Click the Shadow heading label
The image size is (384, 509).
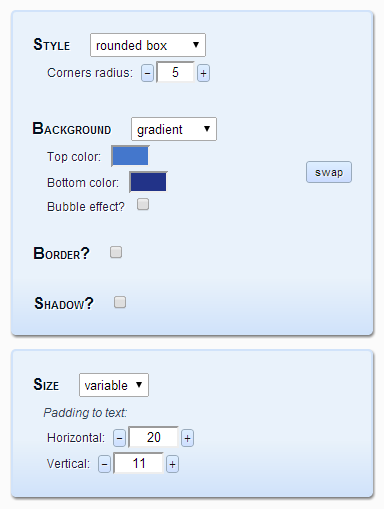[x=64, y=303]
